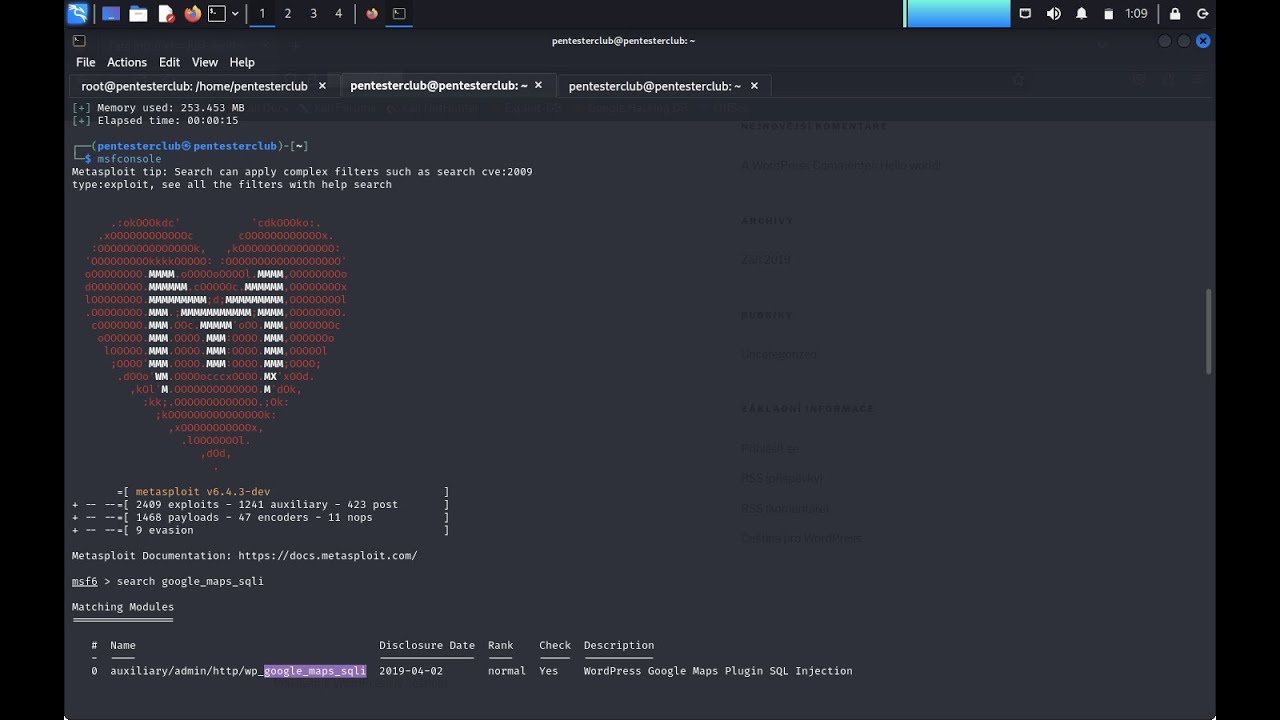
Task: Click the terminal window title bar icon
Action: pos(79,41)
